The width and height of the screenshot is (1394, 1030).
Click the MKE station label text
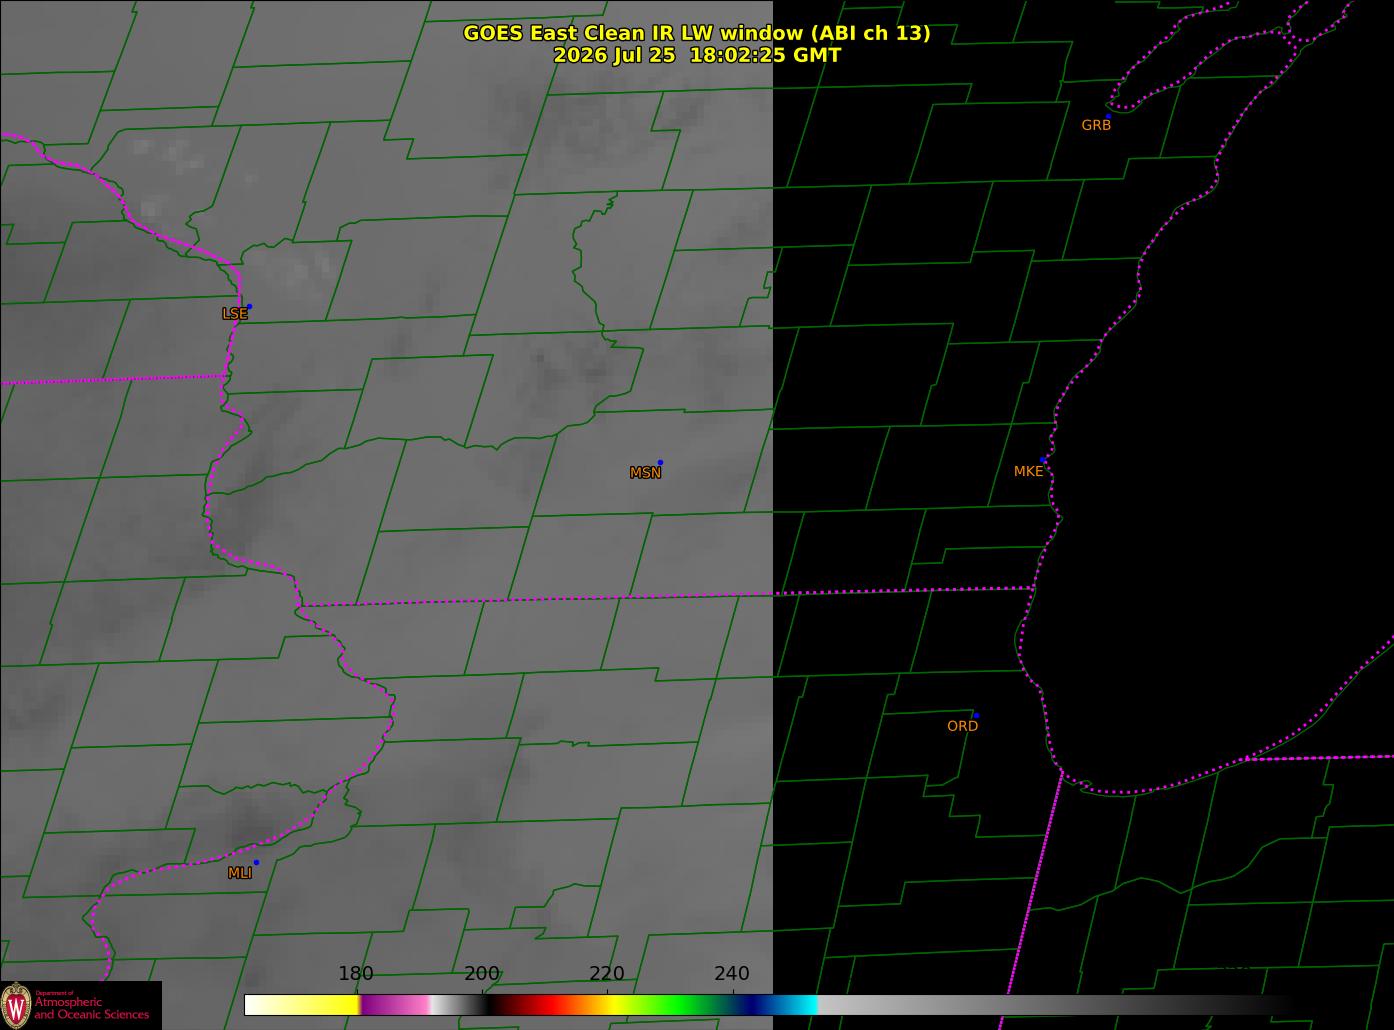point(1028,471)
